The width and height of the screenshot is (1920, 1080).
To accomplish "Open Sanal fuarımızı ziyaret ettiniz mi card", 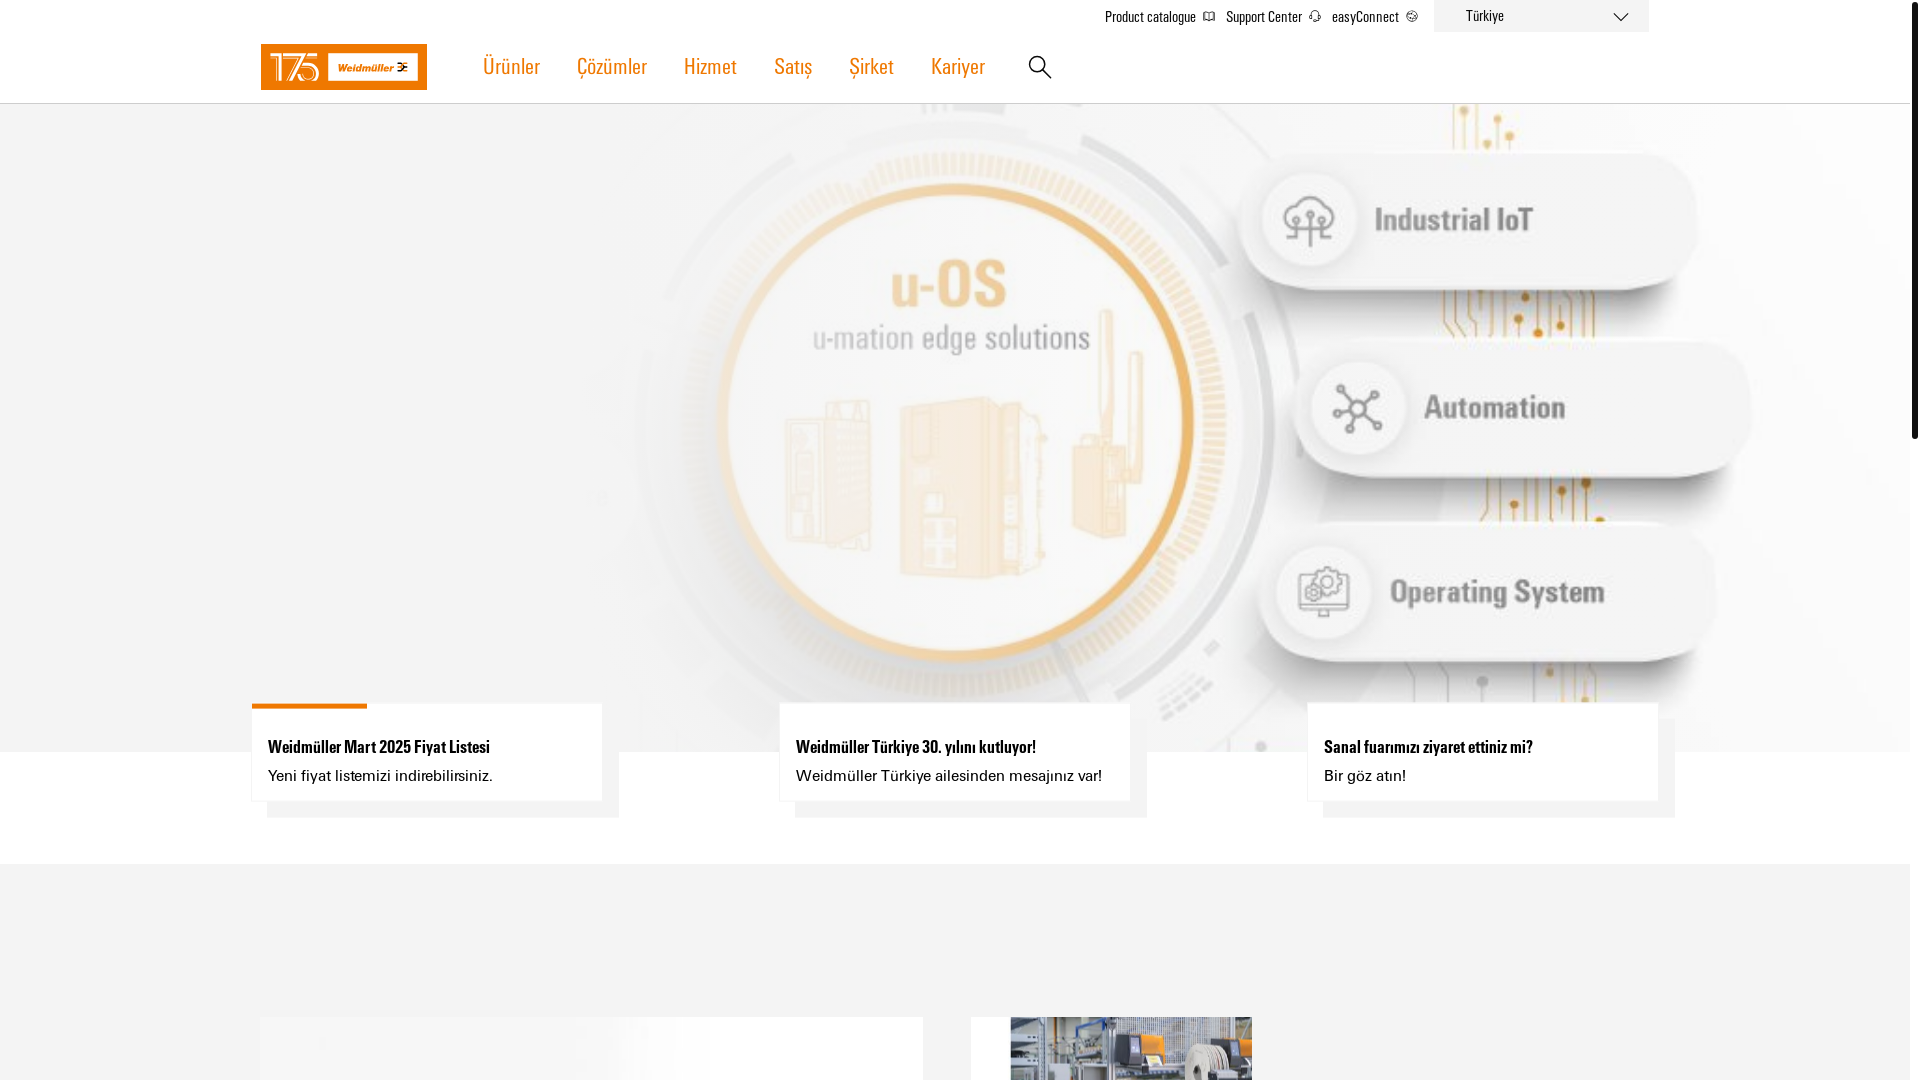I will tap(1483, 752).
